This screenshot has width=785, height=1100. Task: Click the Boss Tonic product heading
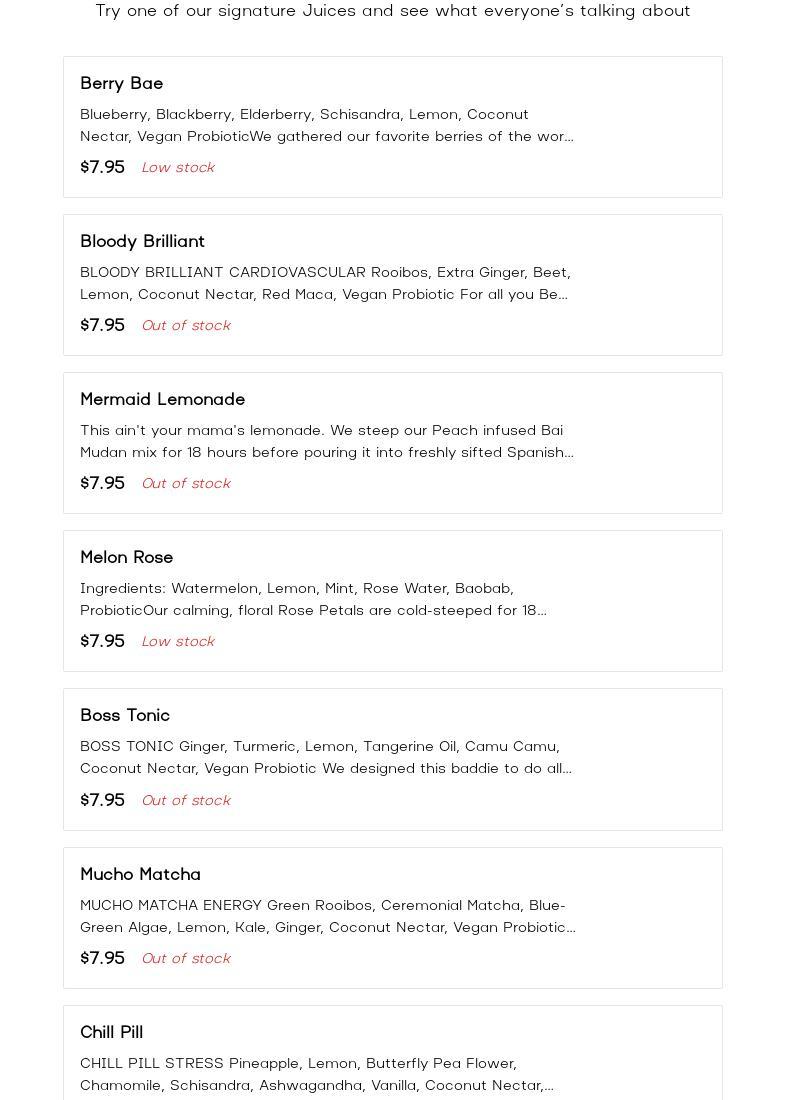(x=125, y=715)
